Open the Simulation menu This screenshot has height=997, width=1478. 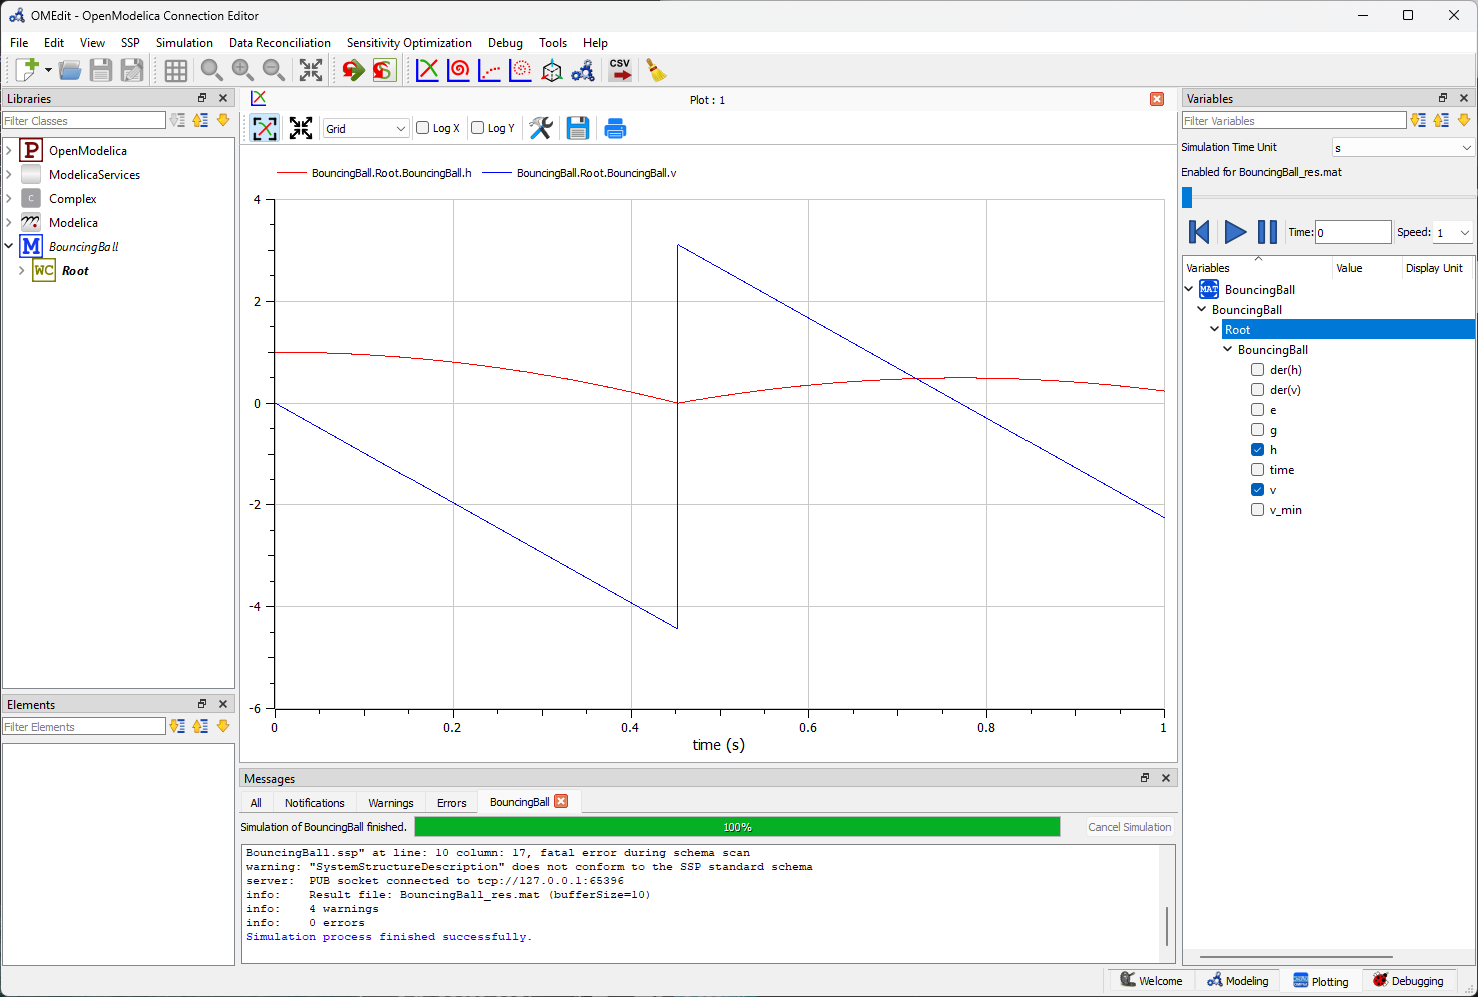[184, 43]
